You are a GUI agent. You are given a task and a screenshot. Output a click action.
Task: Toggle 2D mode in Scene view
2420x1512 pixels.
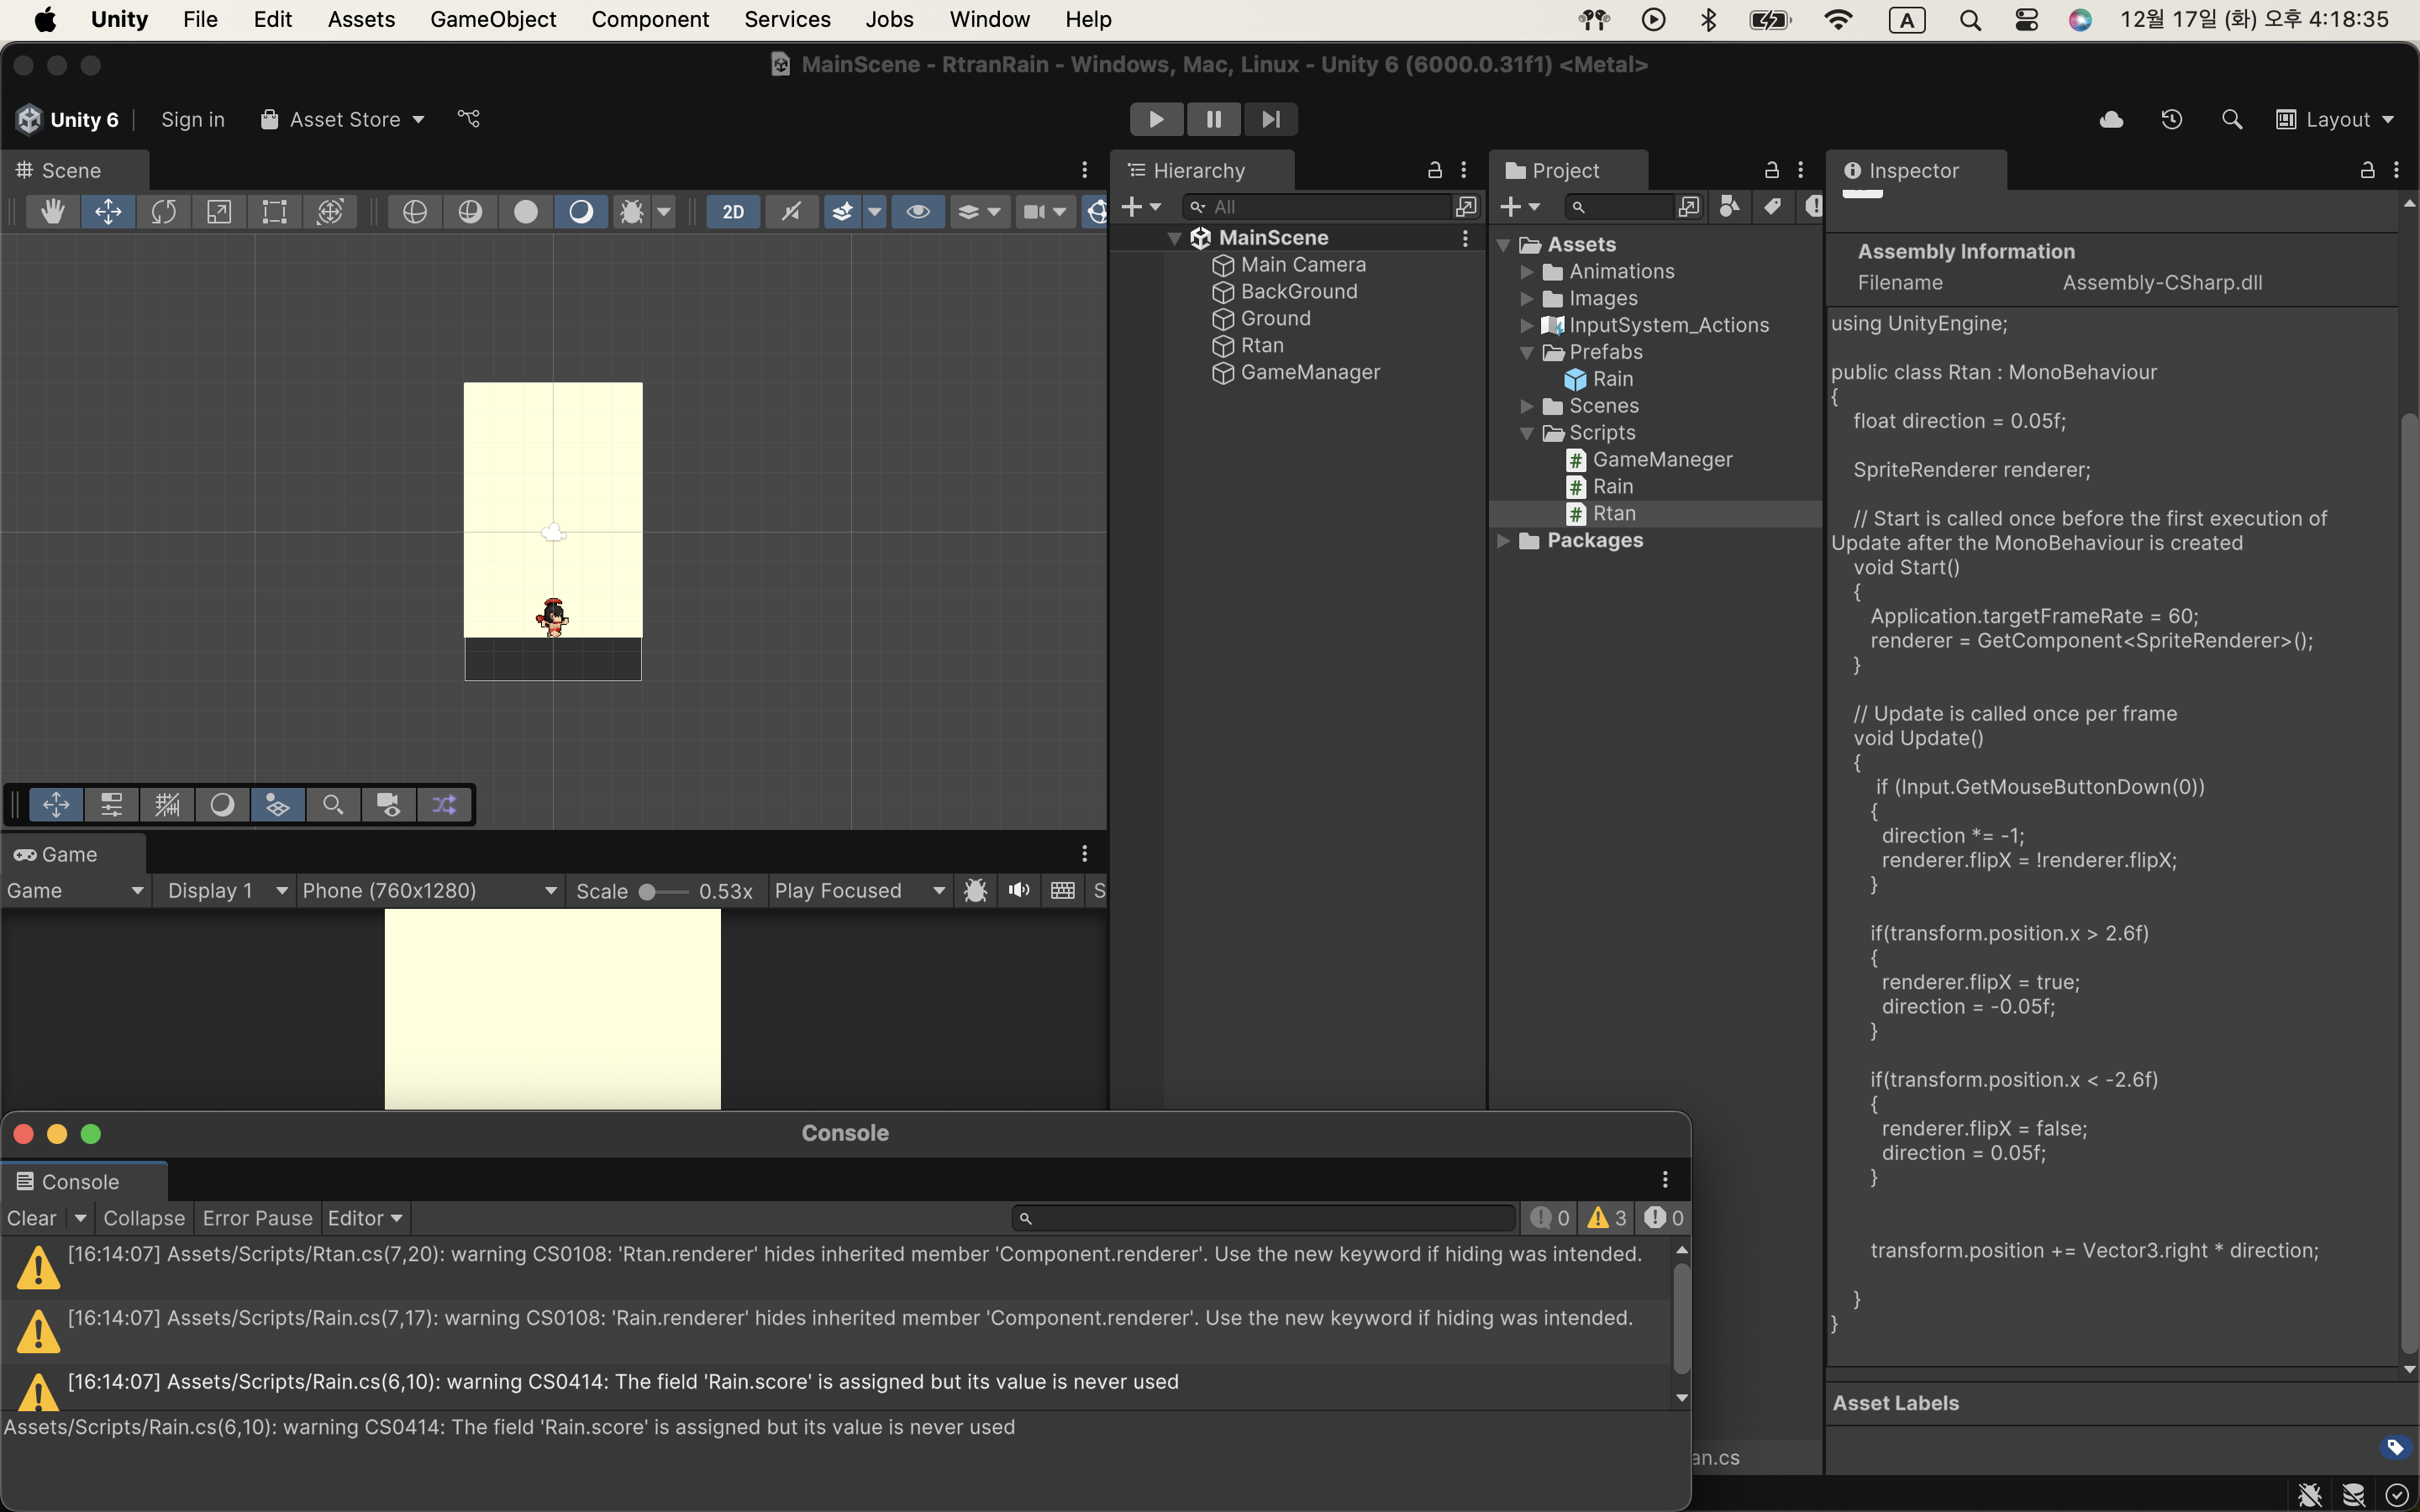[733, 211]
